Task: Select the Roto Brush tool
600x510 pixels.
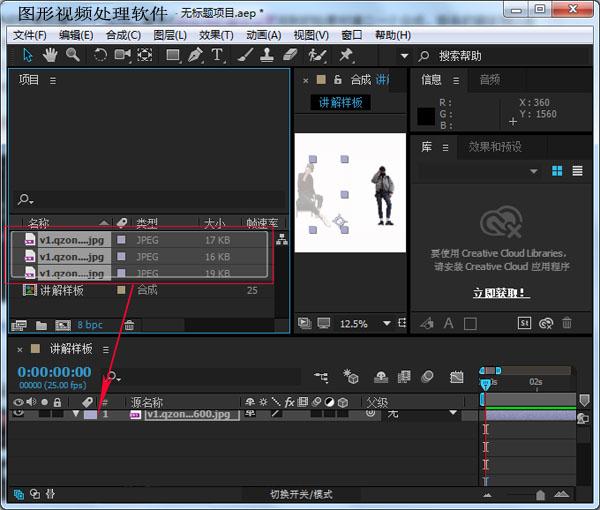Action: click(318, 56)
